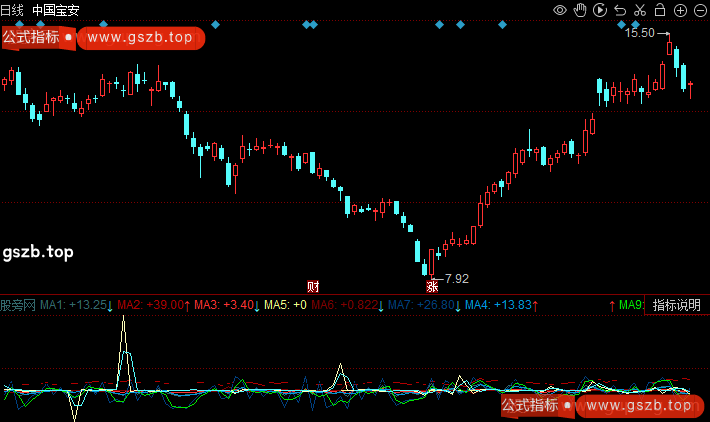Select the hand pan tool
This screenshot has height=422, width=710.
pos(580,10)
